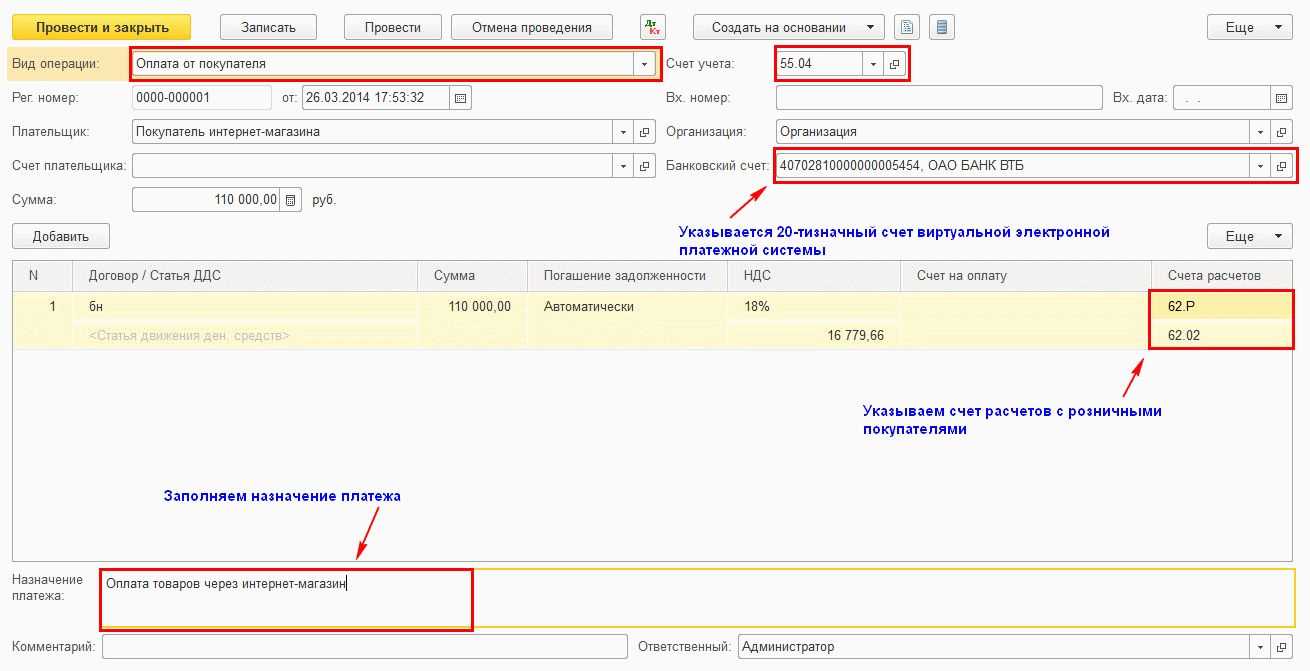Focus the Вх. номер field

[939, 98]
